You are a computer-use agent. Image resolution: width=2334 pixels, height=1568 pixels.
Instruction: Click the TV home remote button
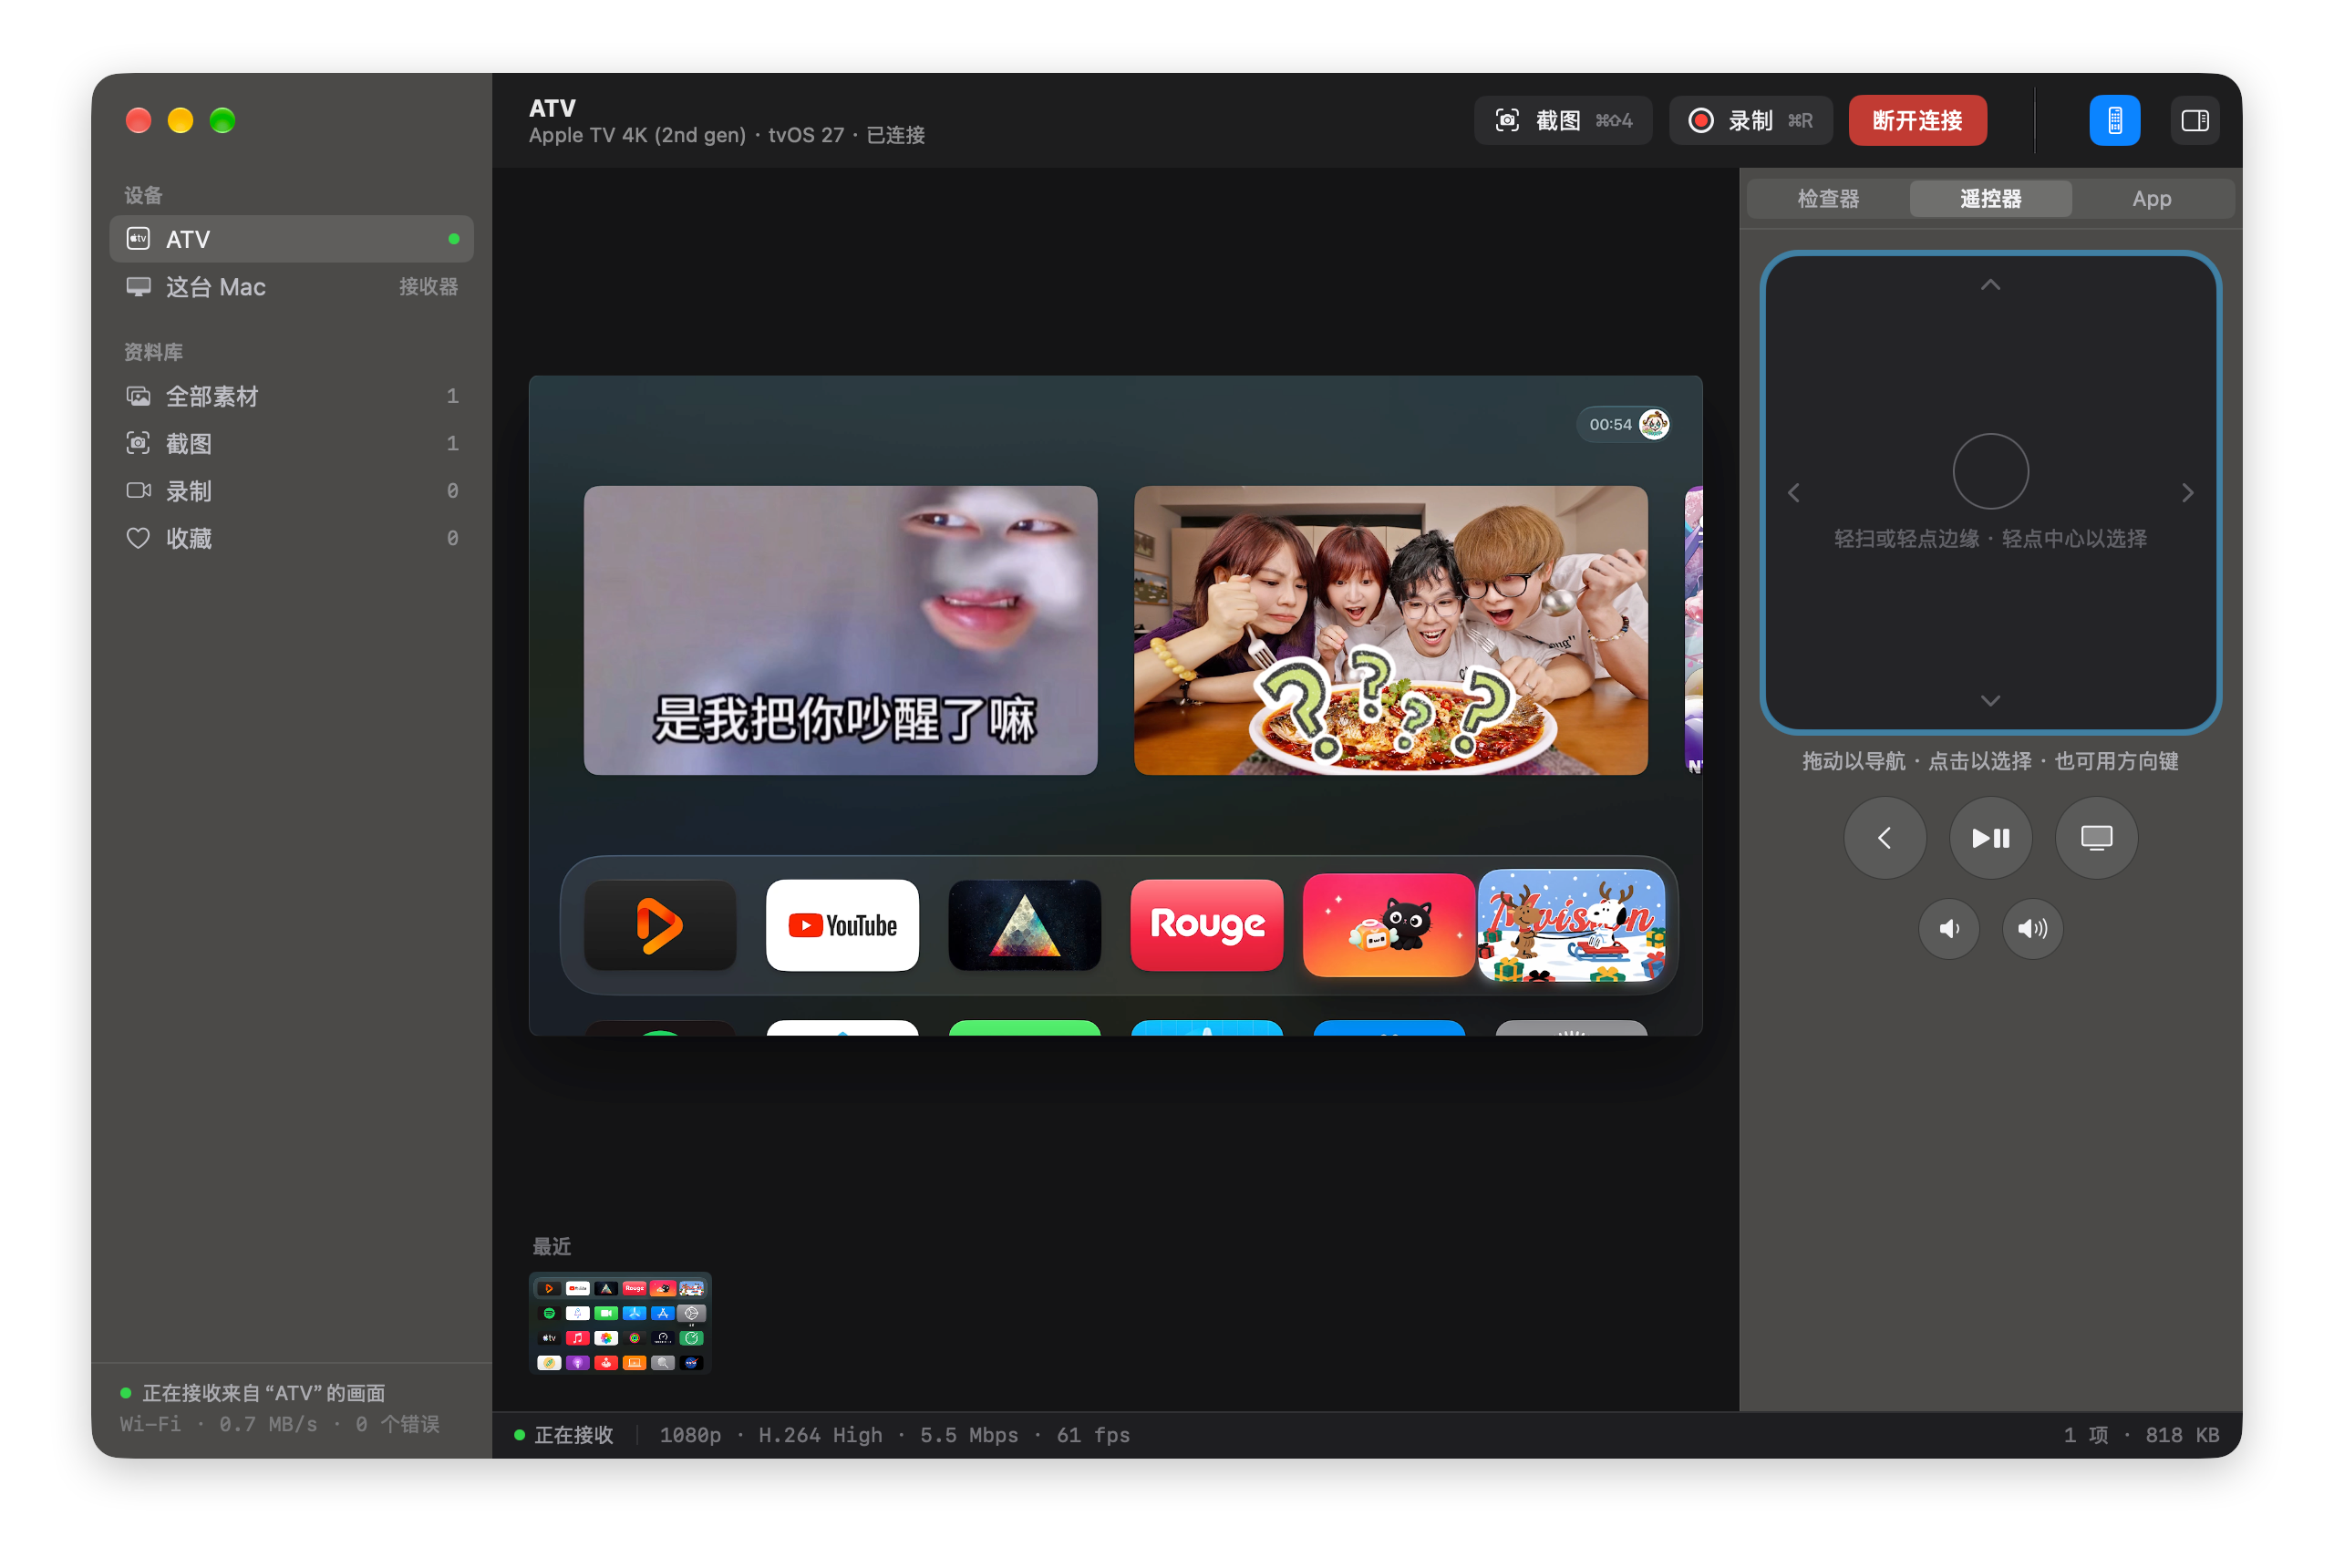(2096, 838)
